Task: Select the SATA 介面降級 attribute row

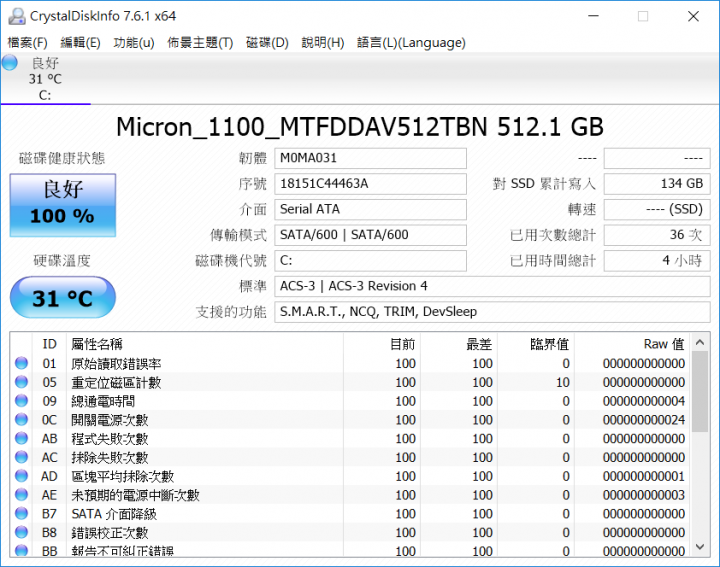Action: click(349, 514)
